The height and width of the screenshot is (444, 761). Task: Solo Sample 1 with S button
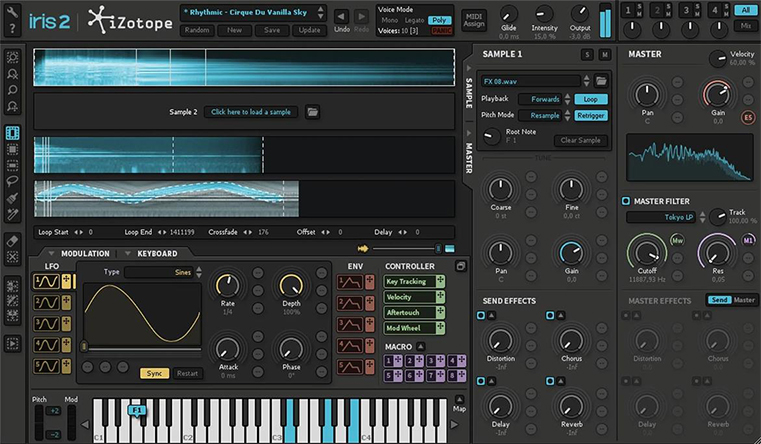(x=587, y=55)
